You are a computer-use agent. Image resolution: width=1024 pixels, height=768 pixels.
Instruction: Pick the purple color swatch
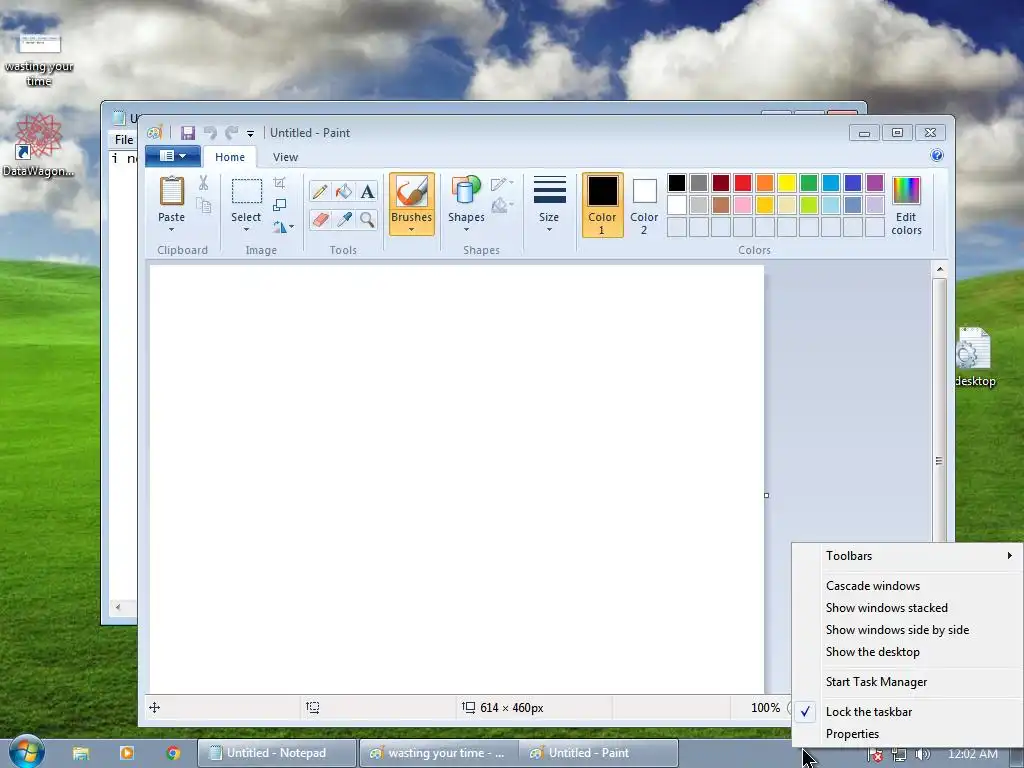pyautogui.click(x=874, y=183)
